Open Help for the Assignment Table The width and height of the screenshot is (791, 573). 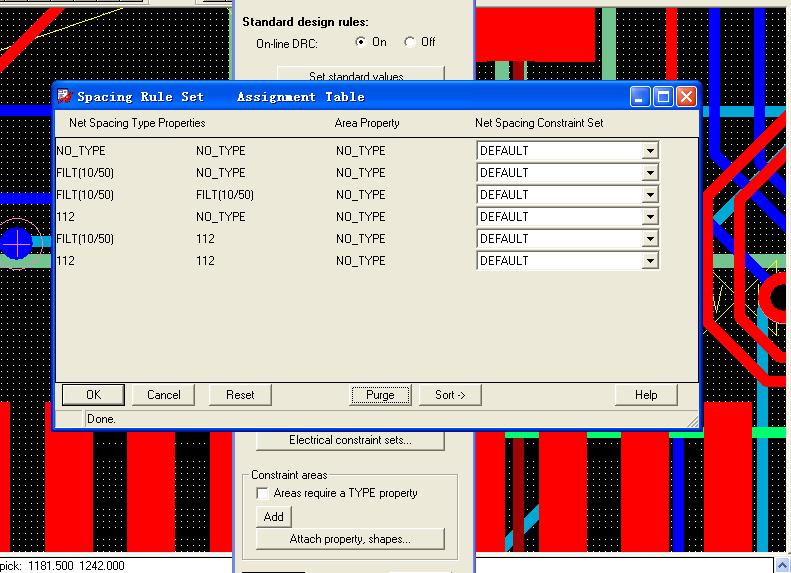pyautogui.click(x=646, y=395)
